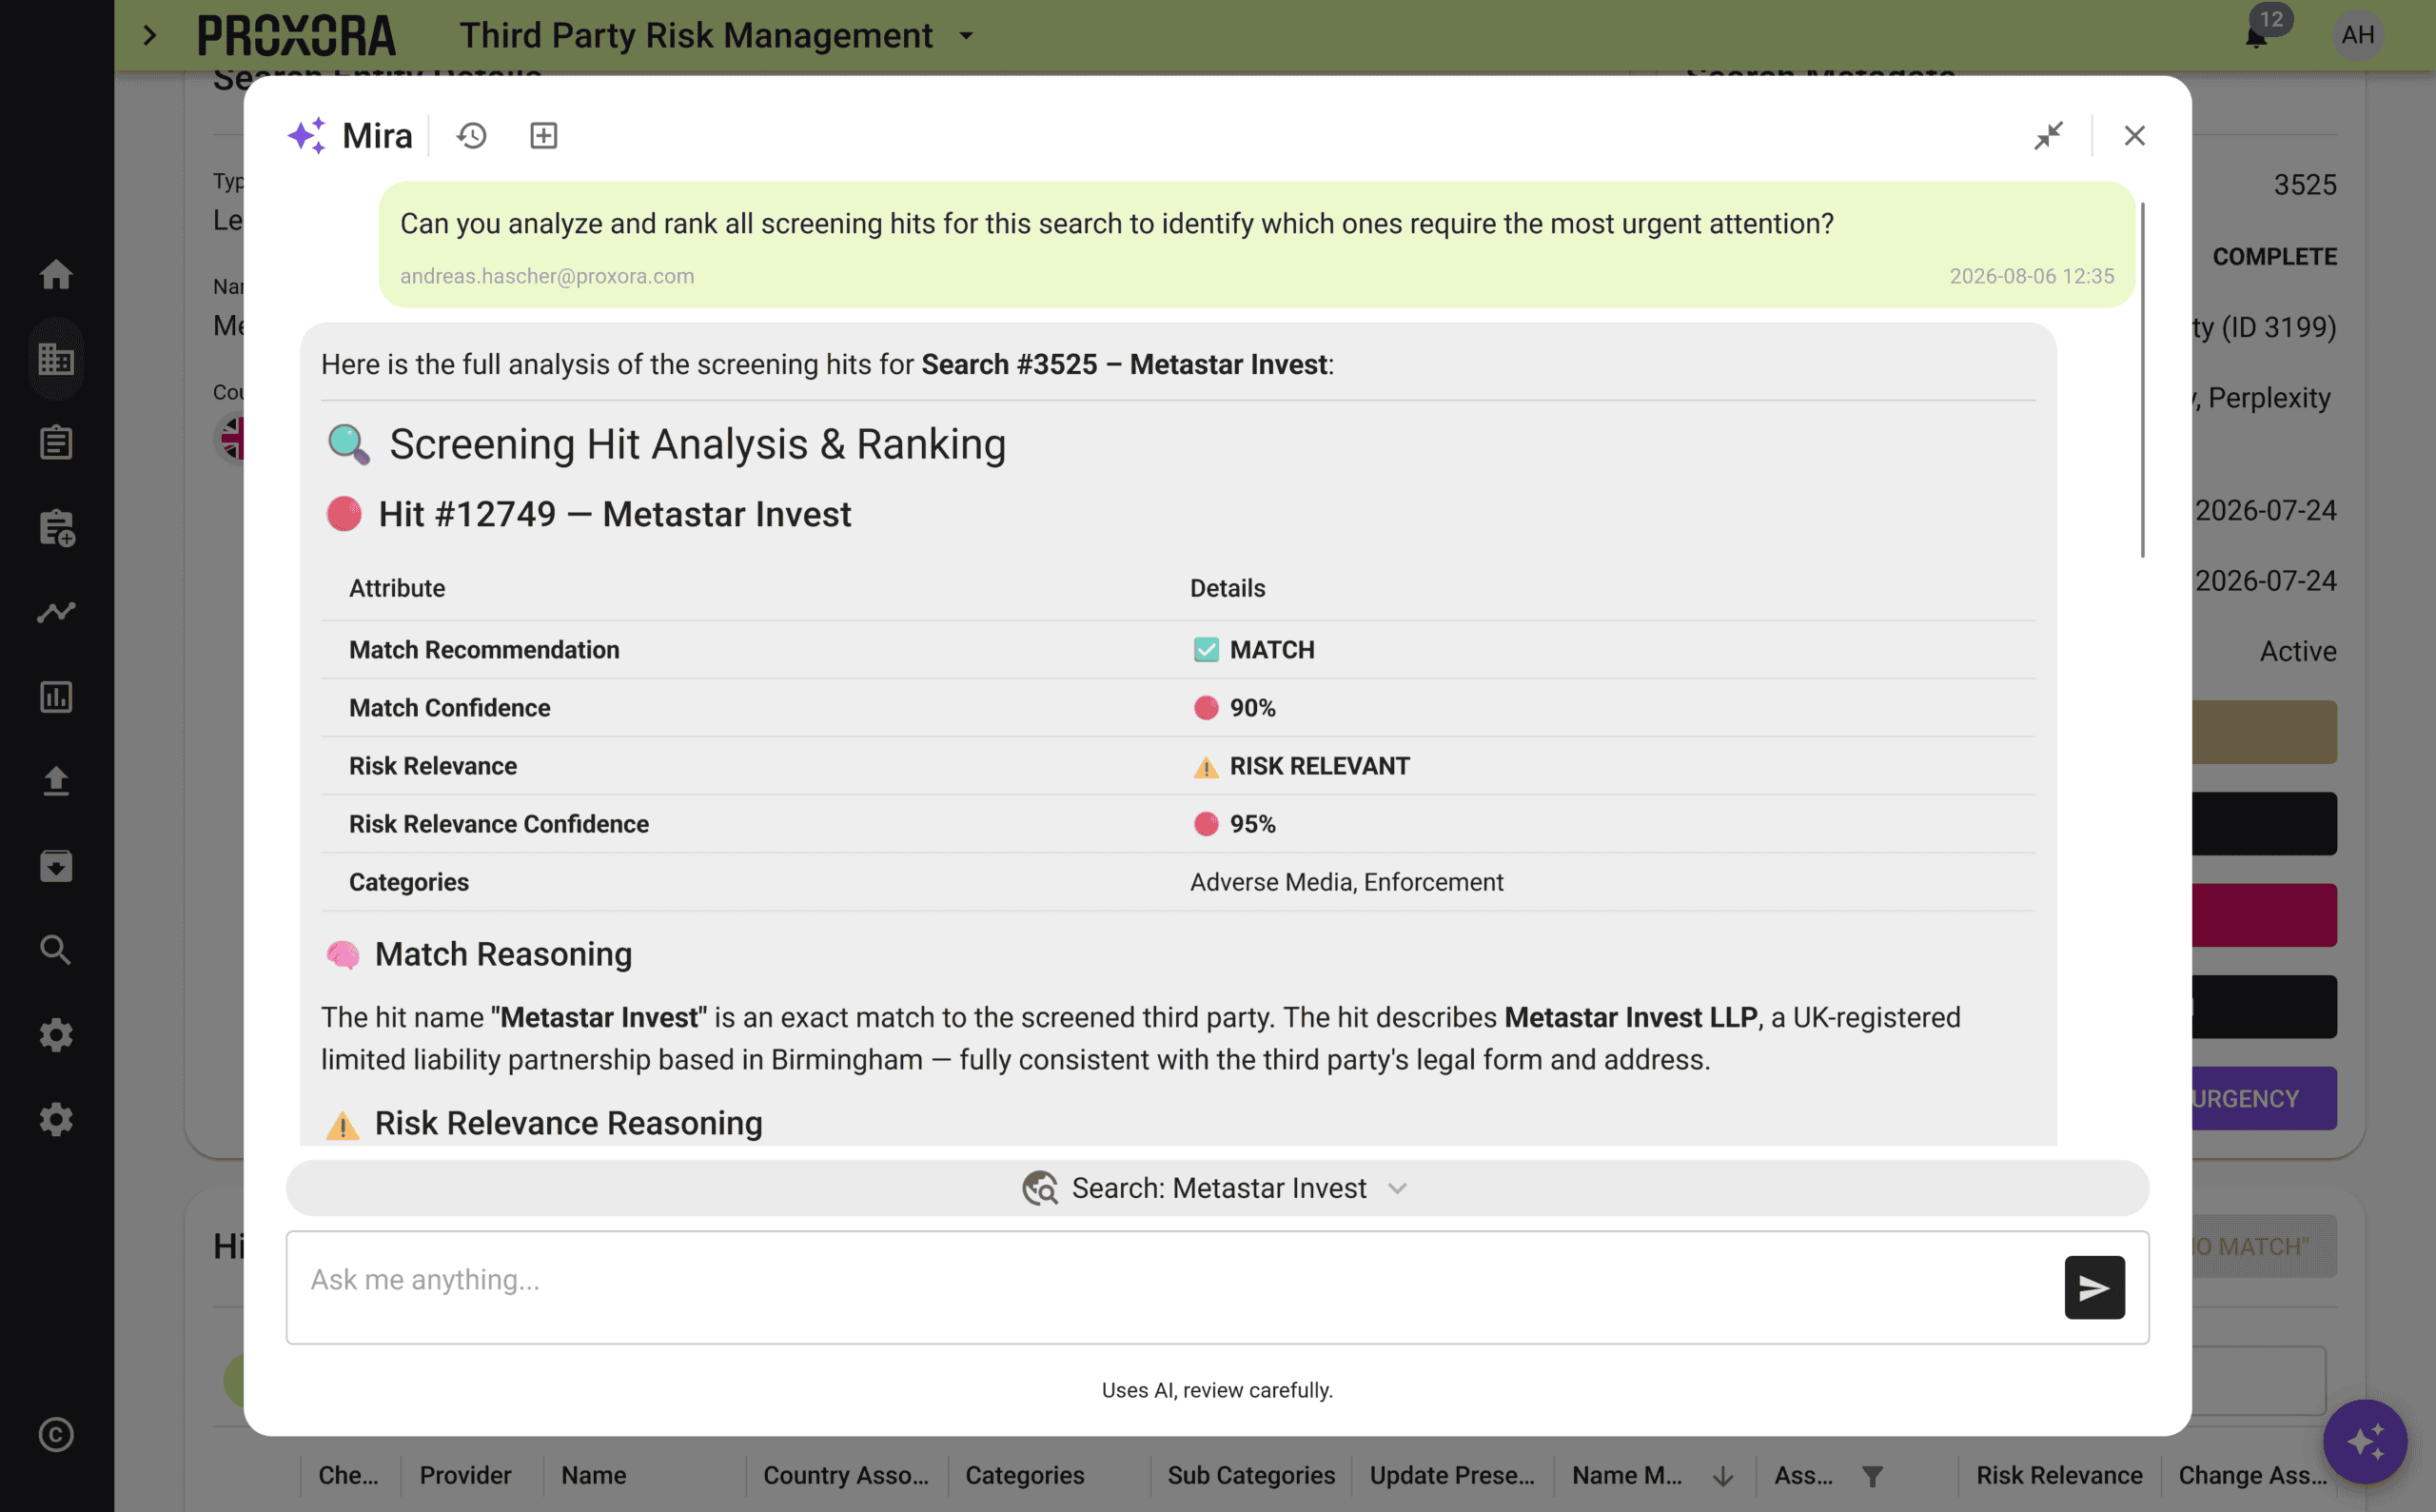Expand the sidebar navigation arrow
Screen dimensions: 2436x1512
[x=150, y=36]
